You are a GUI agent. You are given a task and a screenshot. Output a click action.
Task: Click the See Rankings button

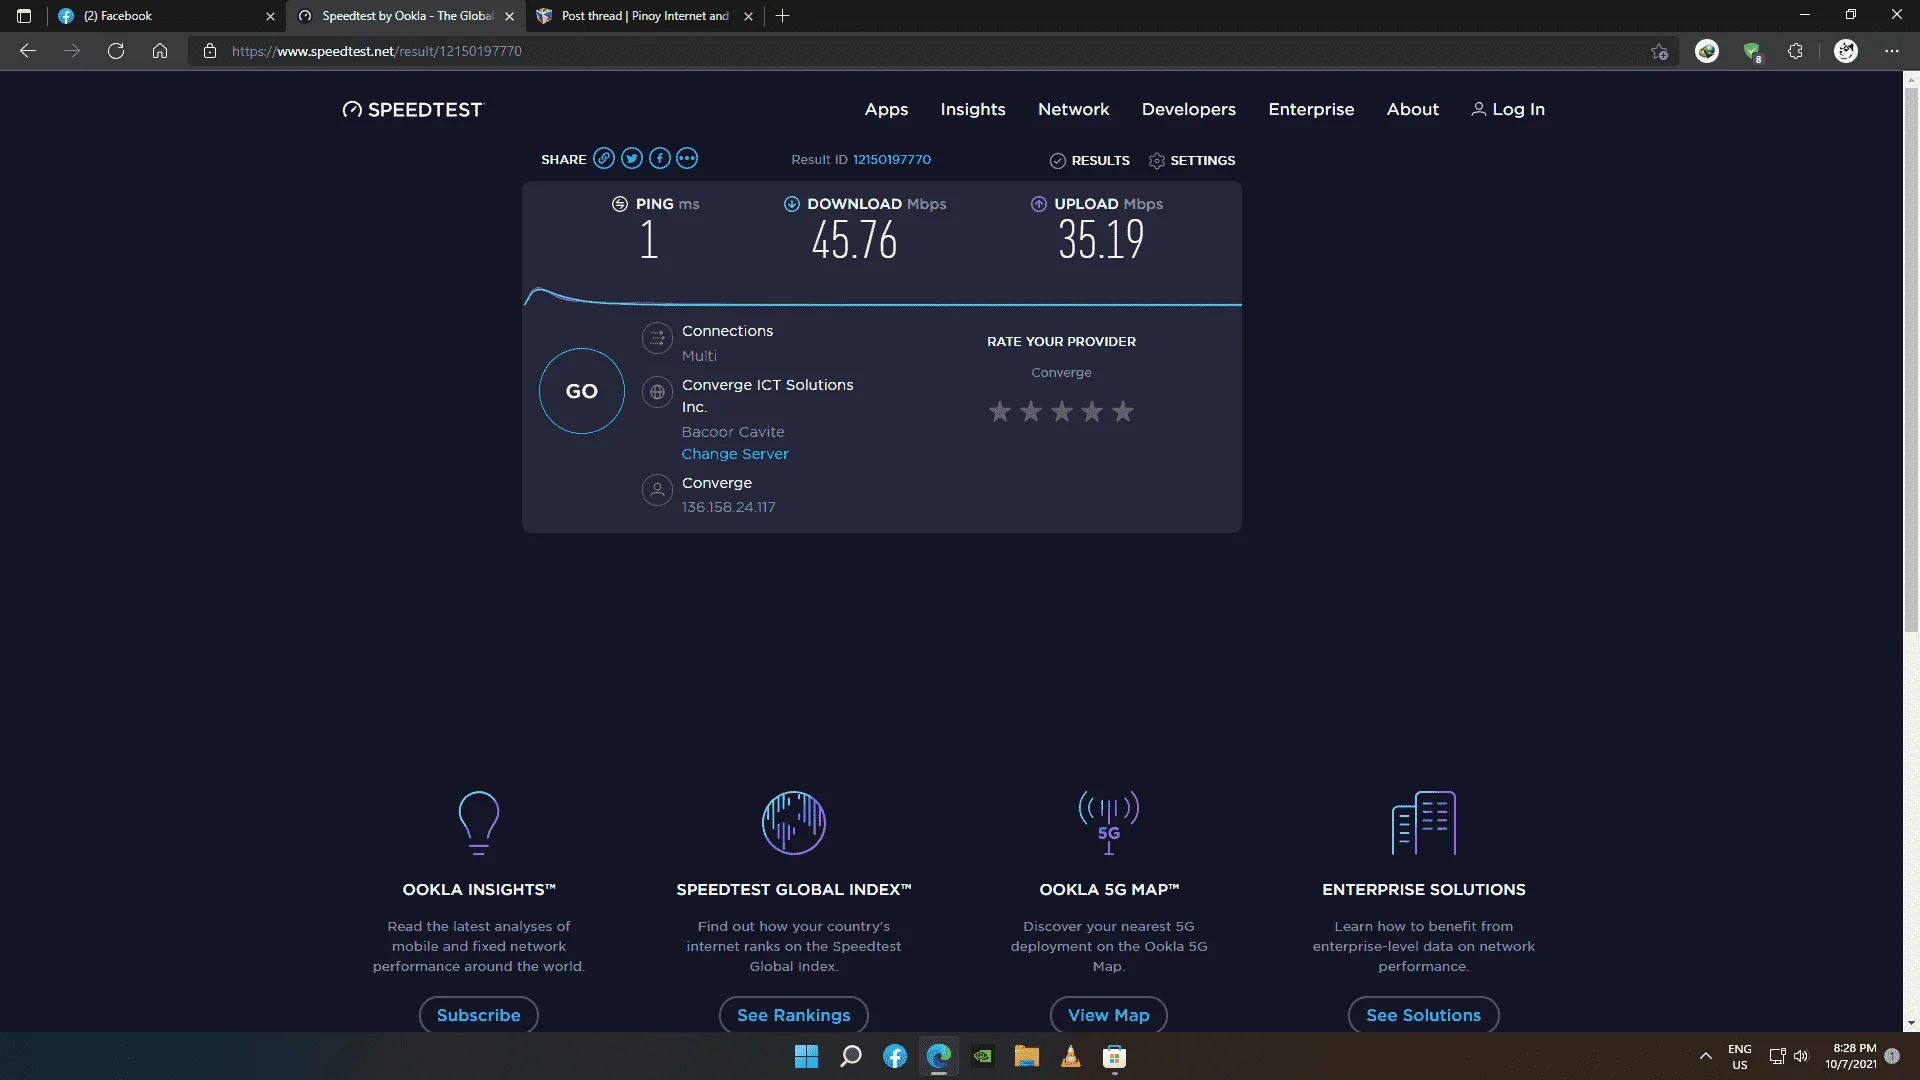tap(793, 1014)
